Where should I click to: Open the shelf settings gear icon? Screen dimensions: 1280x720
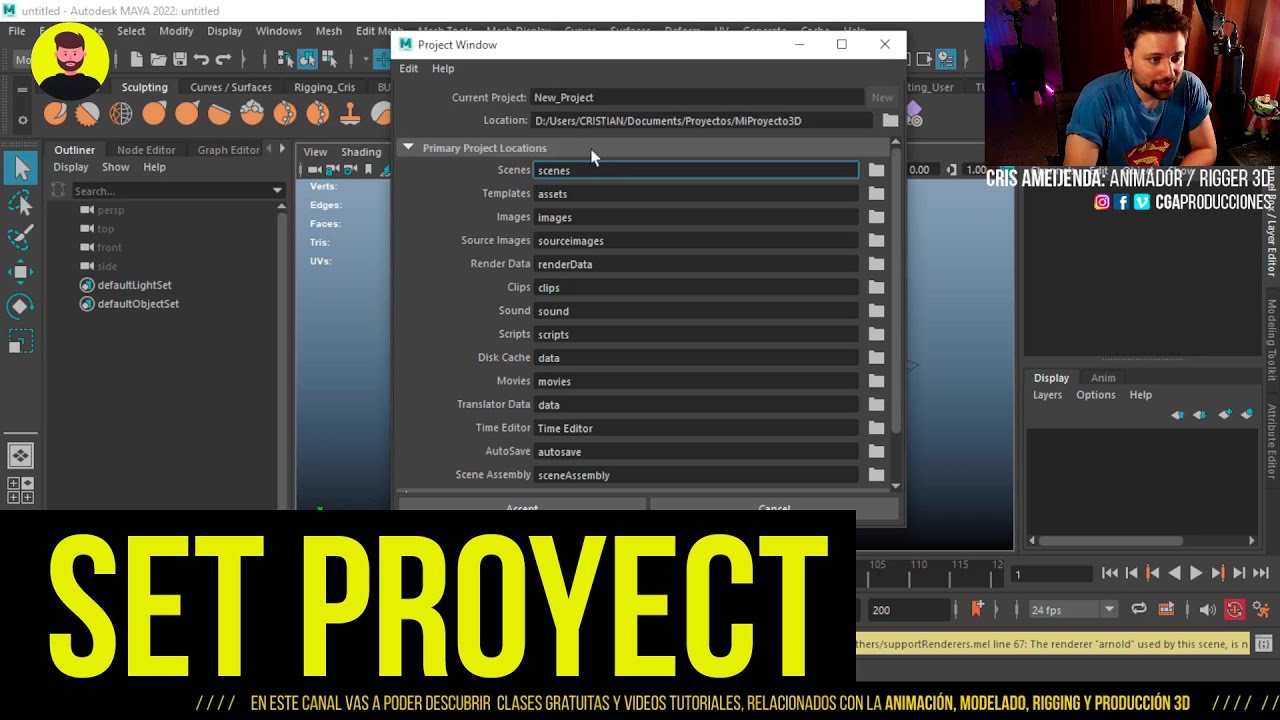click(x=22, y=120)
